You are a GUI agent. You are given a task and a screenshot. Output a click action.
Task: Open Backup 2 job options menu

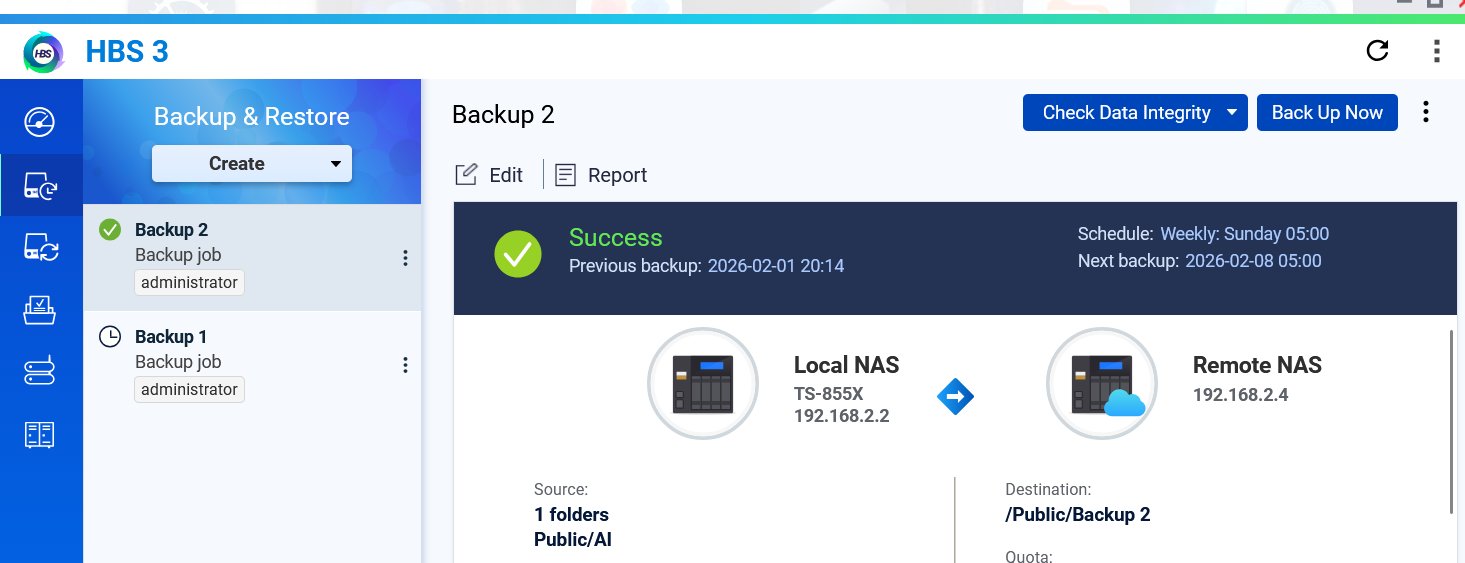point(405,258)
